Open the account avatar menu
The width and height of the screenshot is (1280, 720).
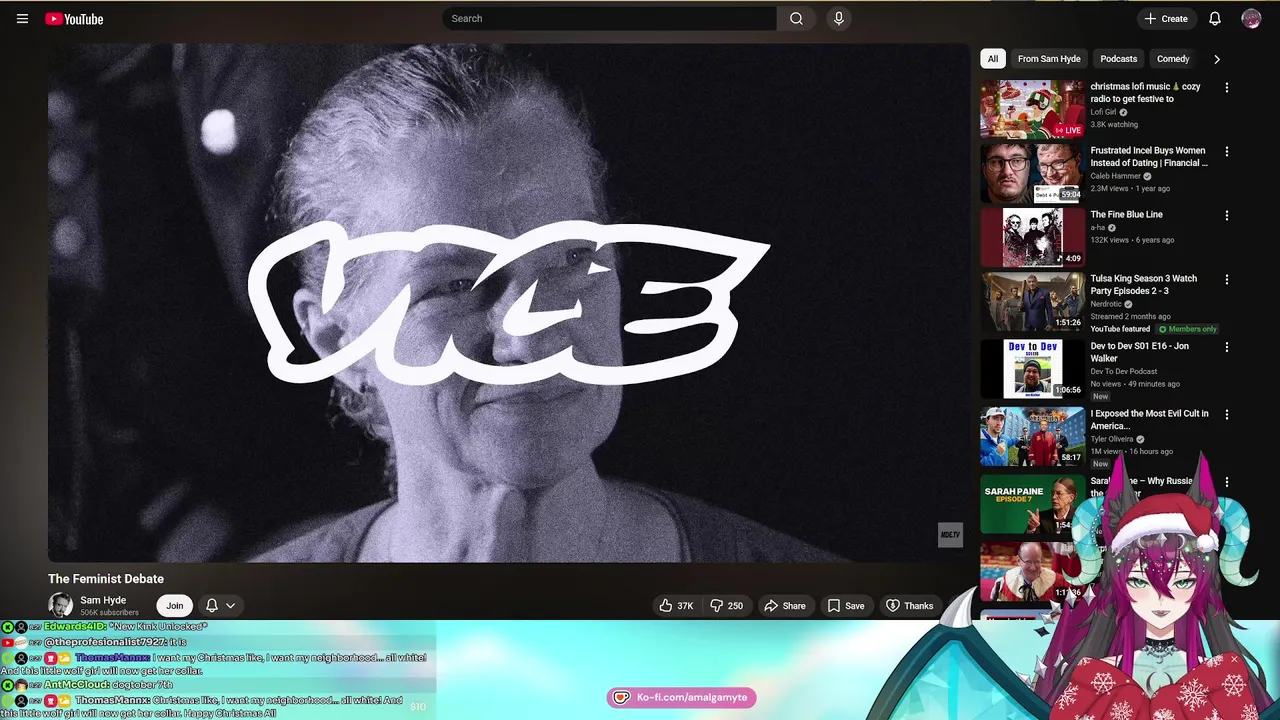click(1251, 18)
